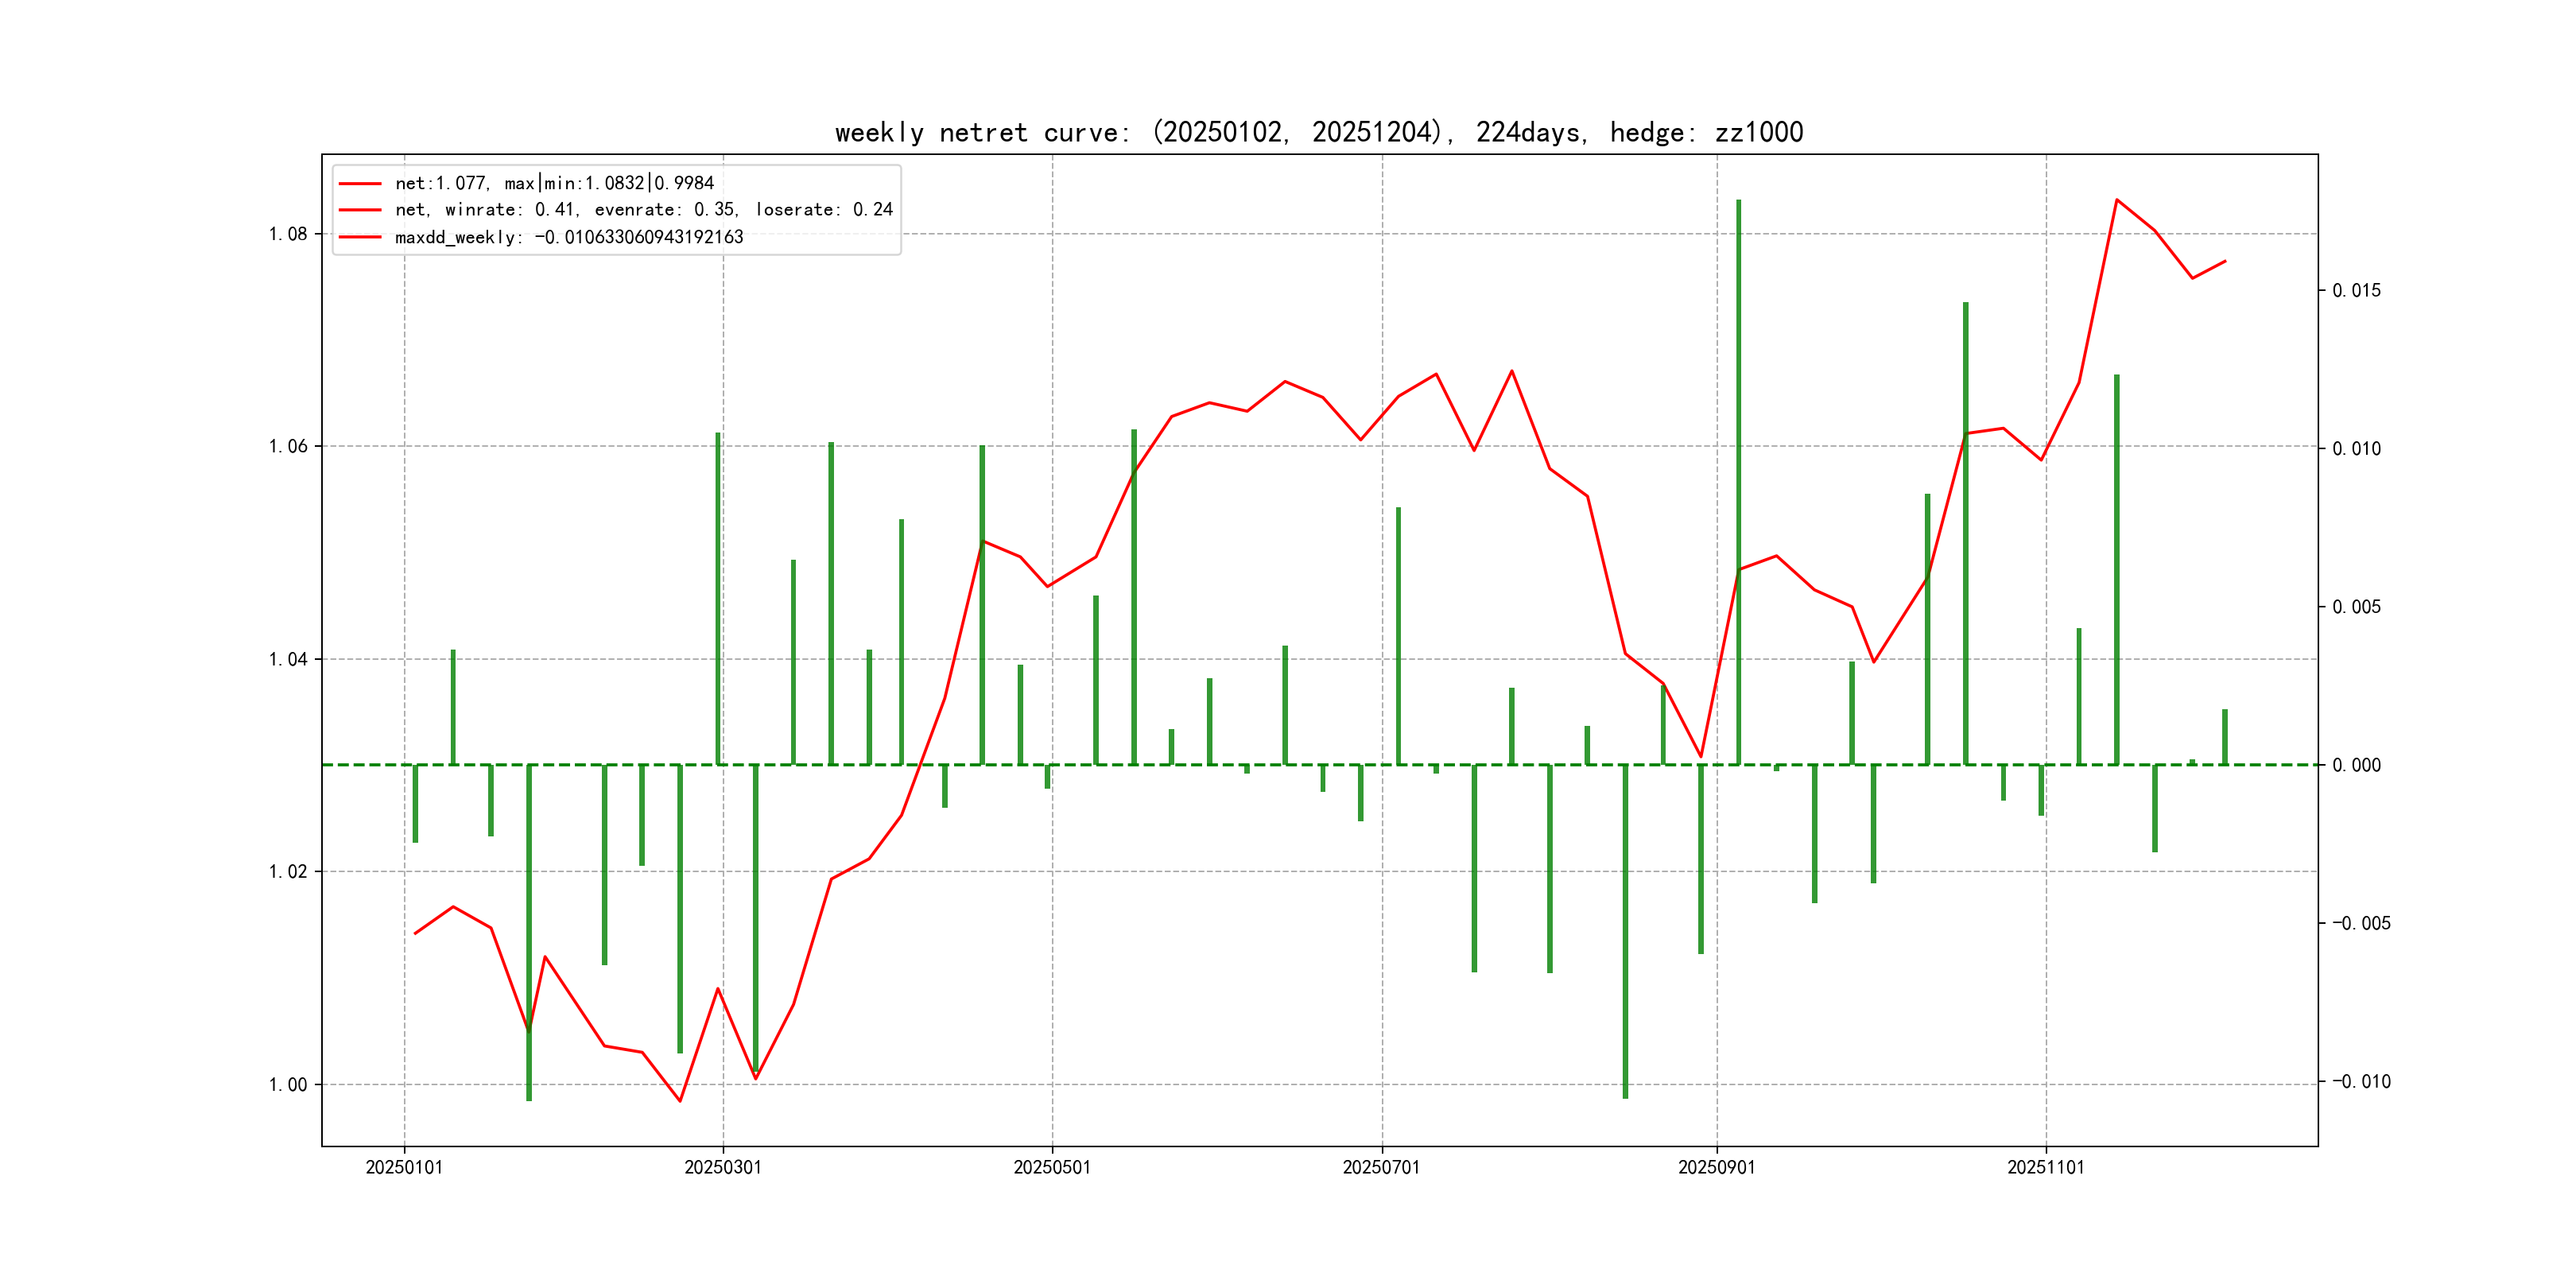Select the 20250501 x-axis tick label

pos(1052,1167)
